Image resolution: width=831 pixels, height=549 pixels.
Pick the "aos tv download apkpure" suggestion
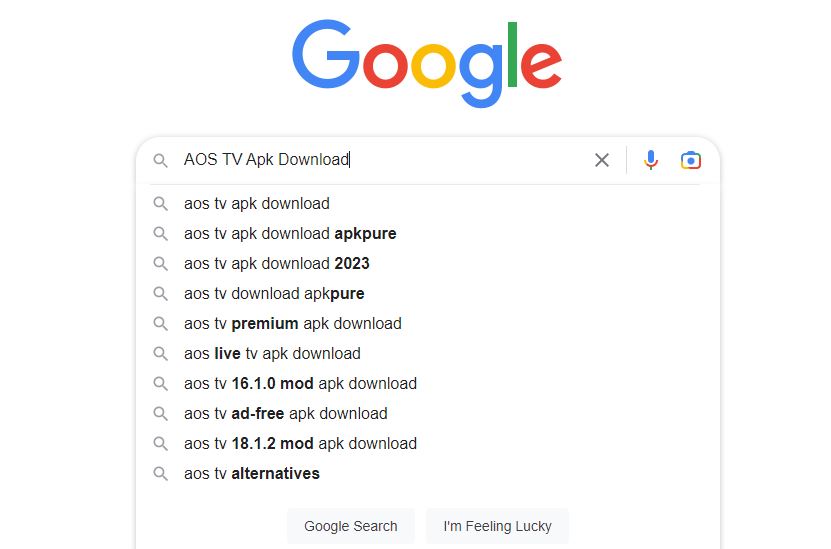[x=274, y=294]
